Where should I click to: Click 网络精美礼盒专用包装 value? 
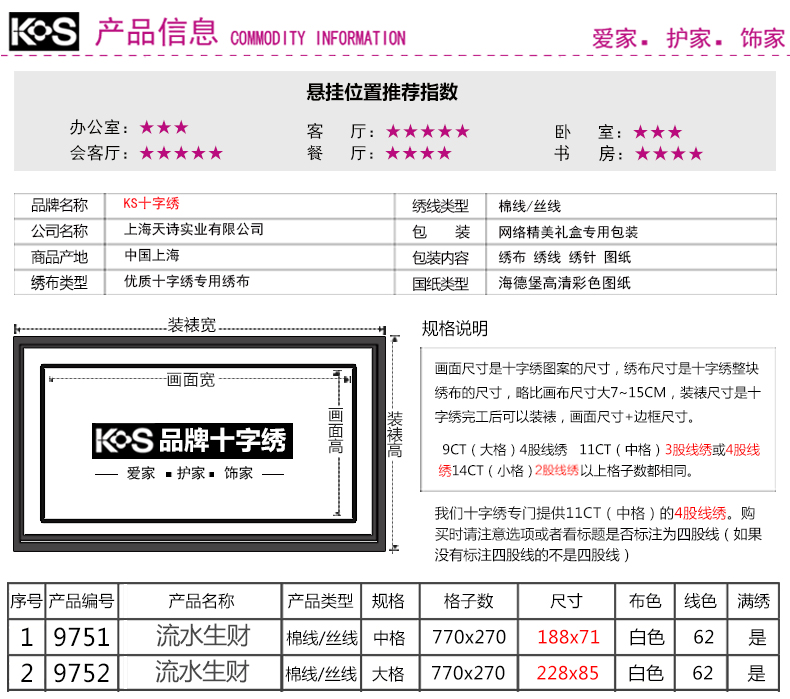[568, 232]
